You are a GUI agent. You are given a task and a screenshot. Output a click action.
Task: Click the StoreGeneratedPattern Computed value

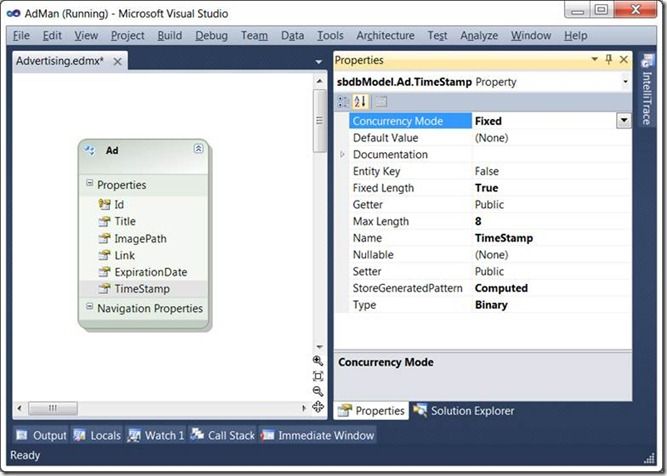click(501, 288)
